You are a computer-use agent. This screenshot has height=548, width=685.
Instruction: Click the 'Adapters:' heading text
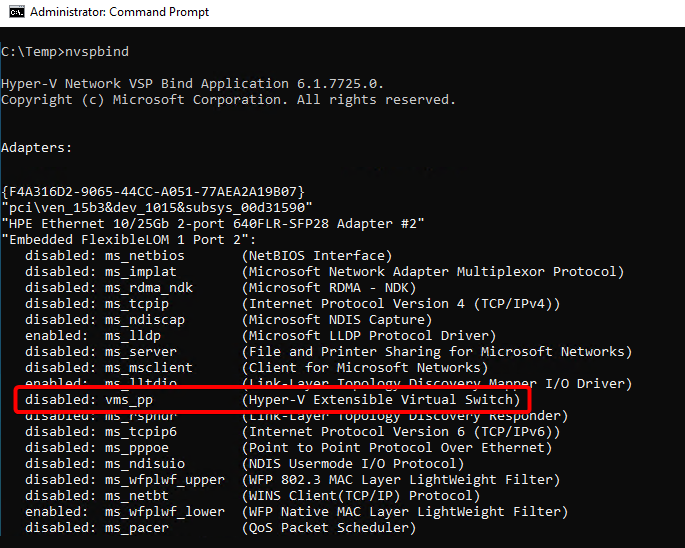(37, 147)
